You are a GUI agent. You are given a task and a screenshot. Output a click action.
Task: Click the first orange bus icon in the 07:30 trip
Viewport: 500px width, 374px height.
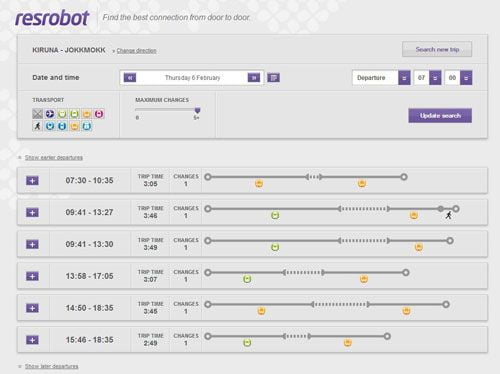(259, 183)
